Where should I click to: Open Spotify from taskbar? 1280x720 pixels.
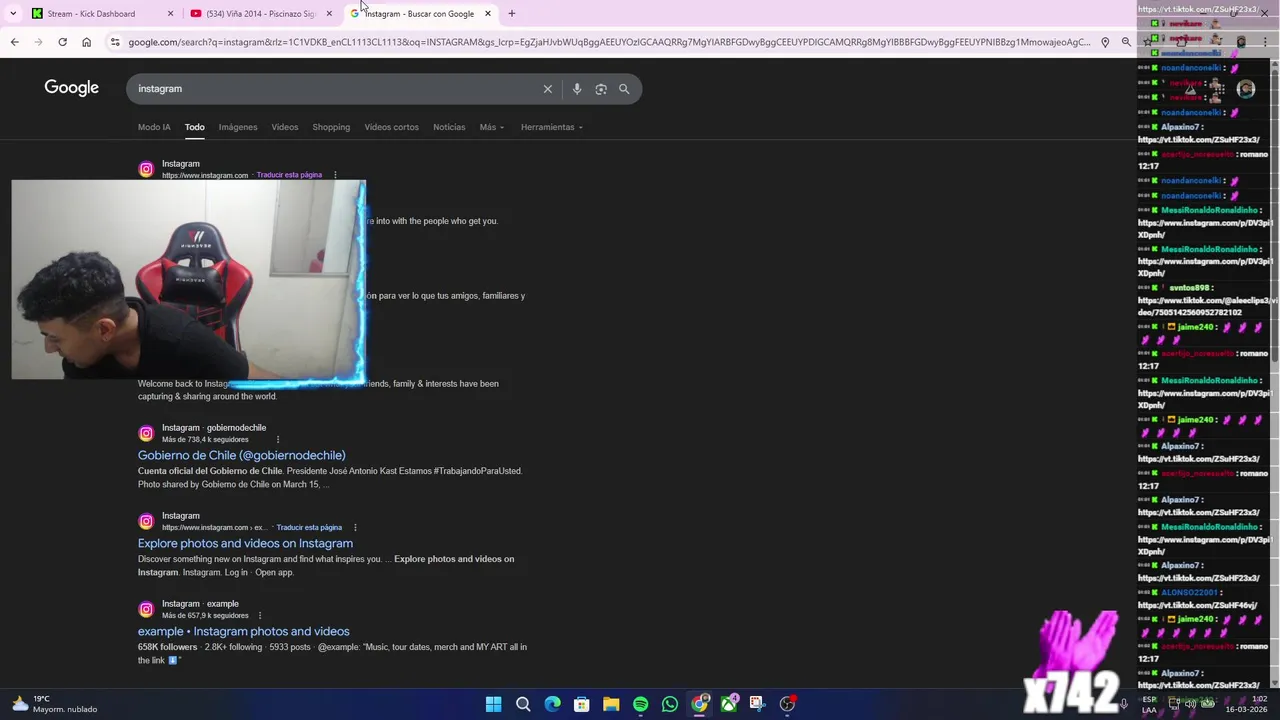[x=640, y=704]
